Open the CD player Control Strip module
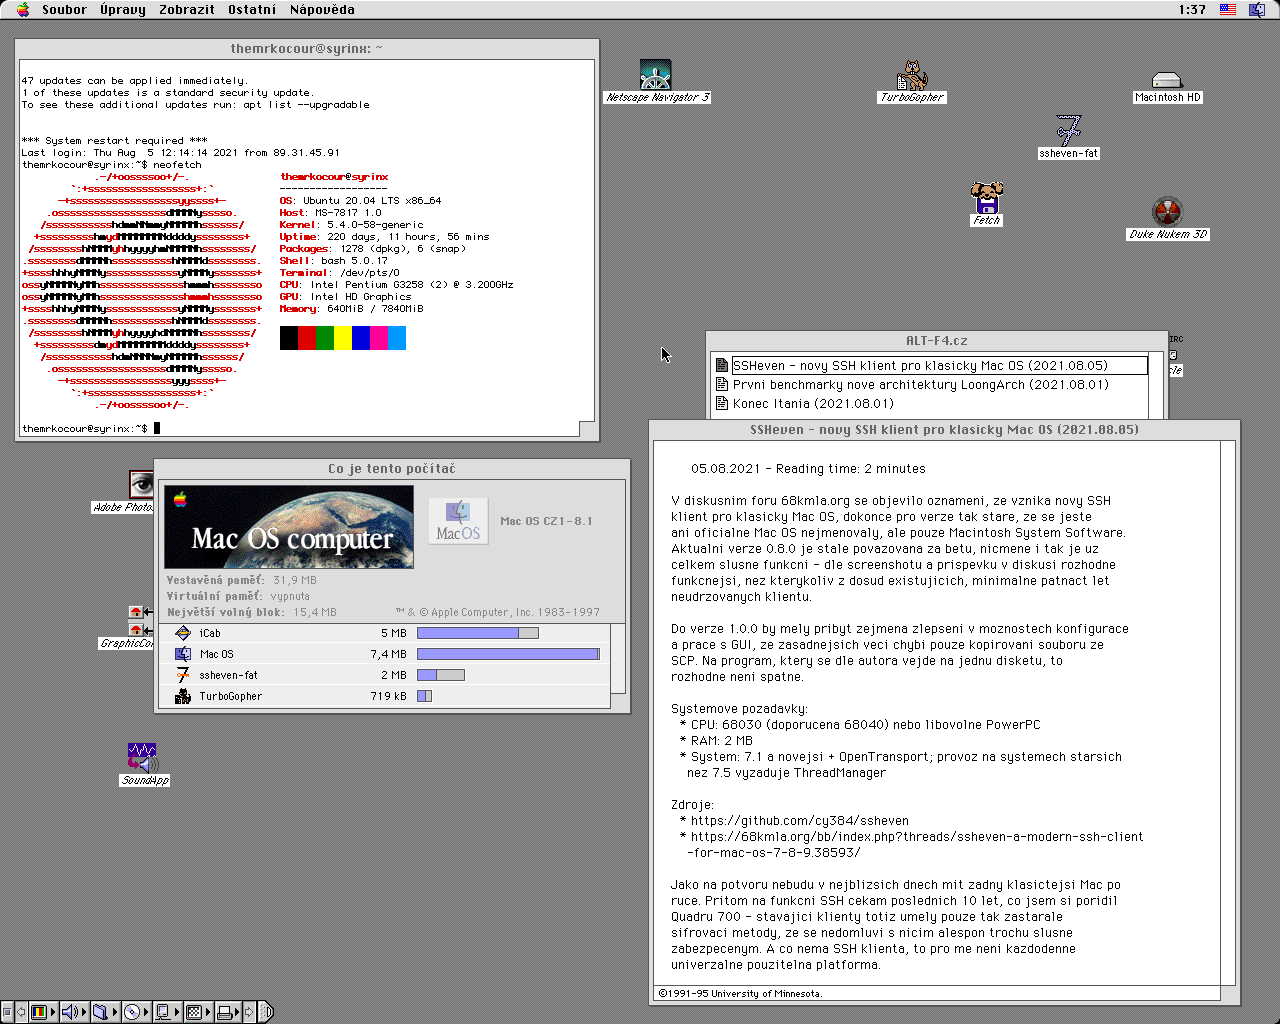 click(132, 1012)
